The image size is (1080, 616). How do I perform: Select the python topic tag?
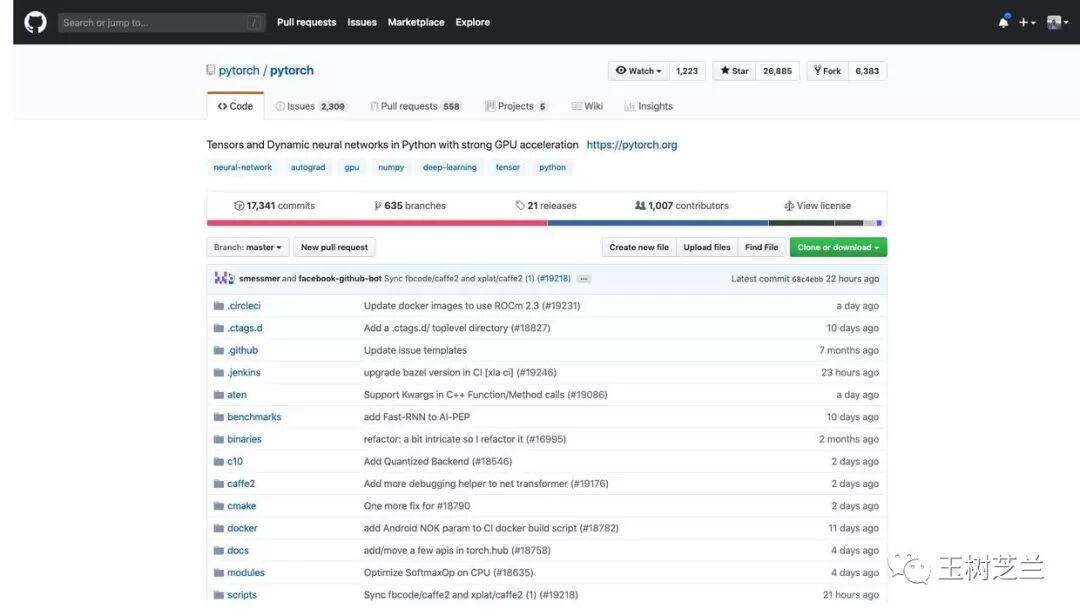(x=552, y=167)
